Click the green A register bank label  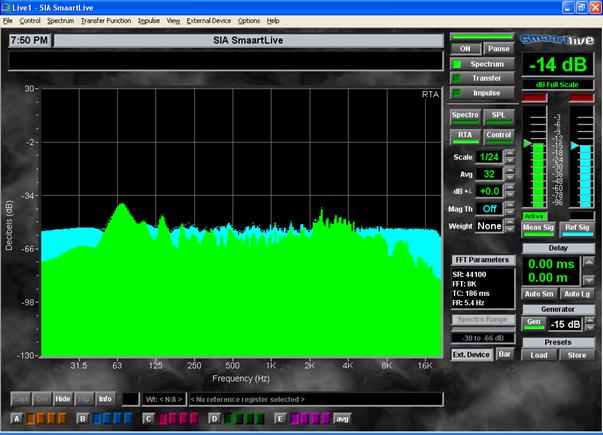17,418
